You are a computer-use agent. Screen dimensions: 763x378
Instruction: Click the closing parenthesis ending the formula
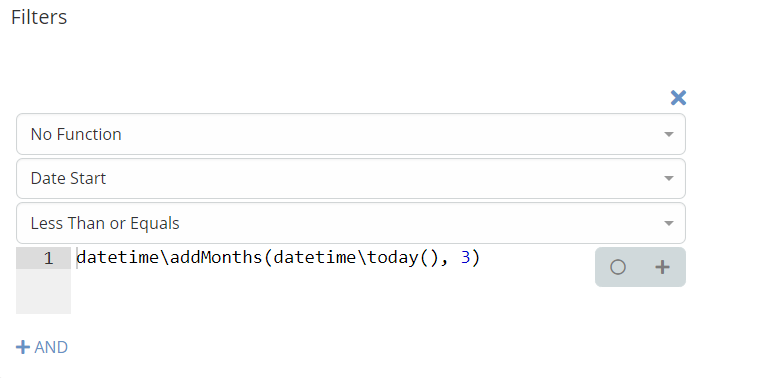click(x=476, y=258)
